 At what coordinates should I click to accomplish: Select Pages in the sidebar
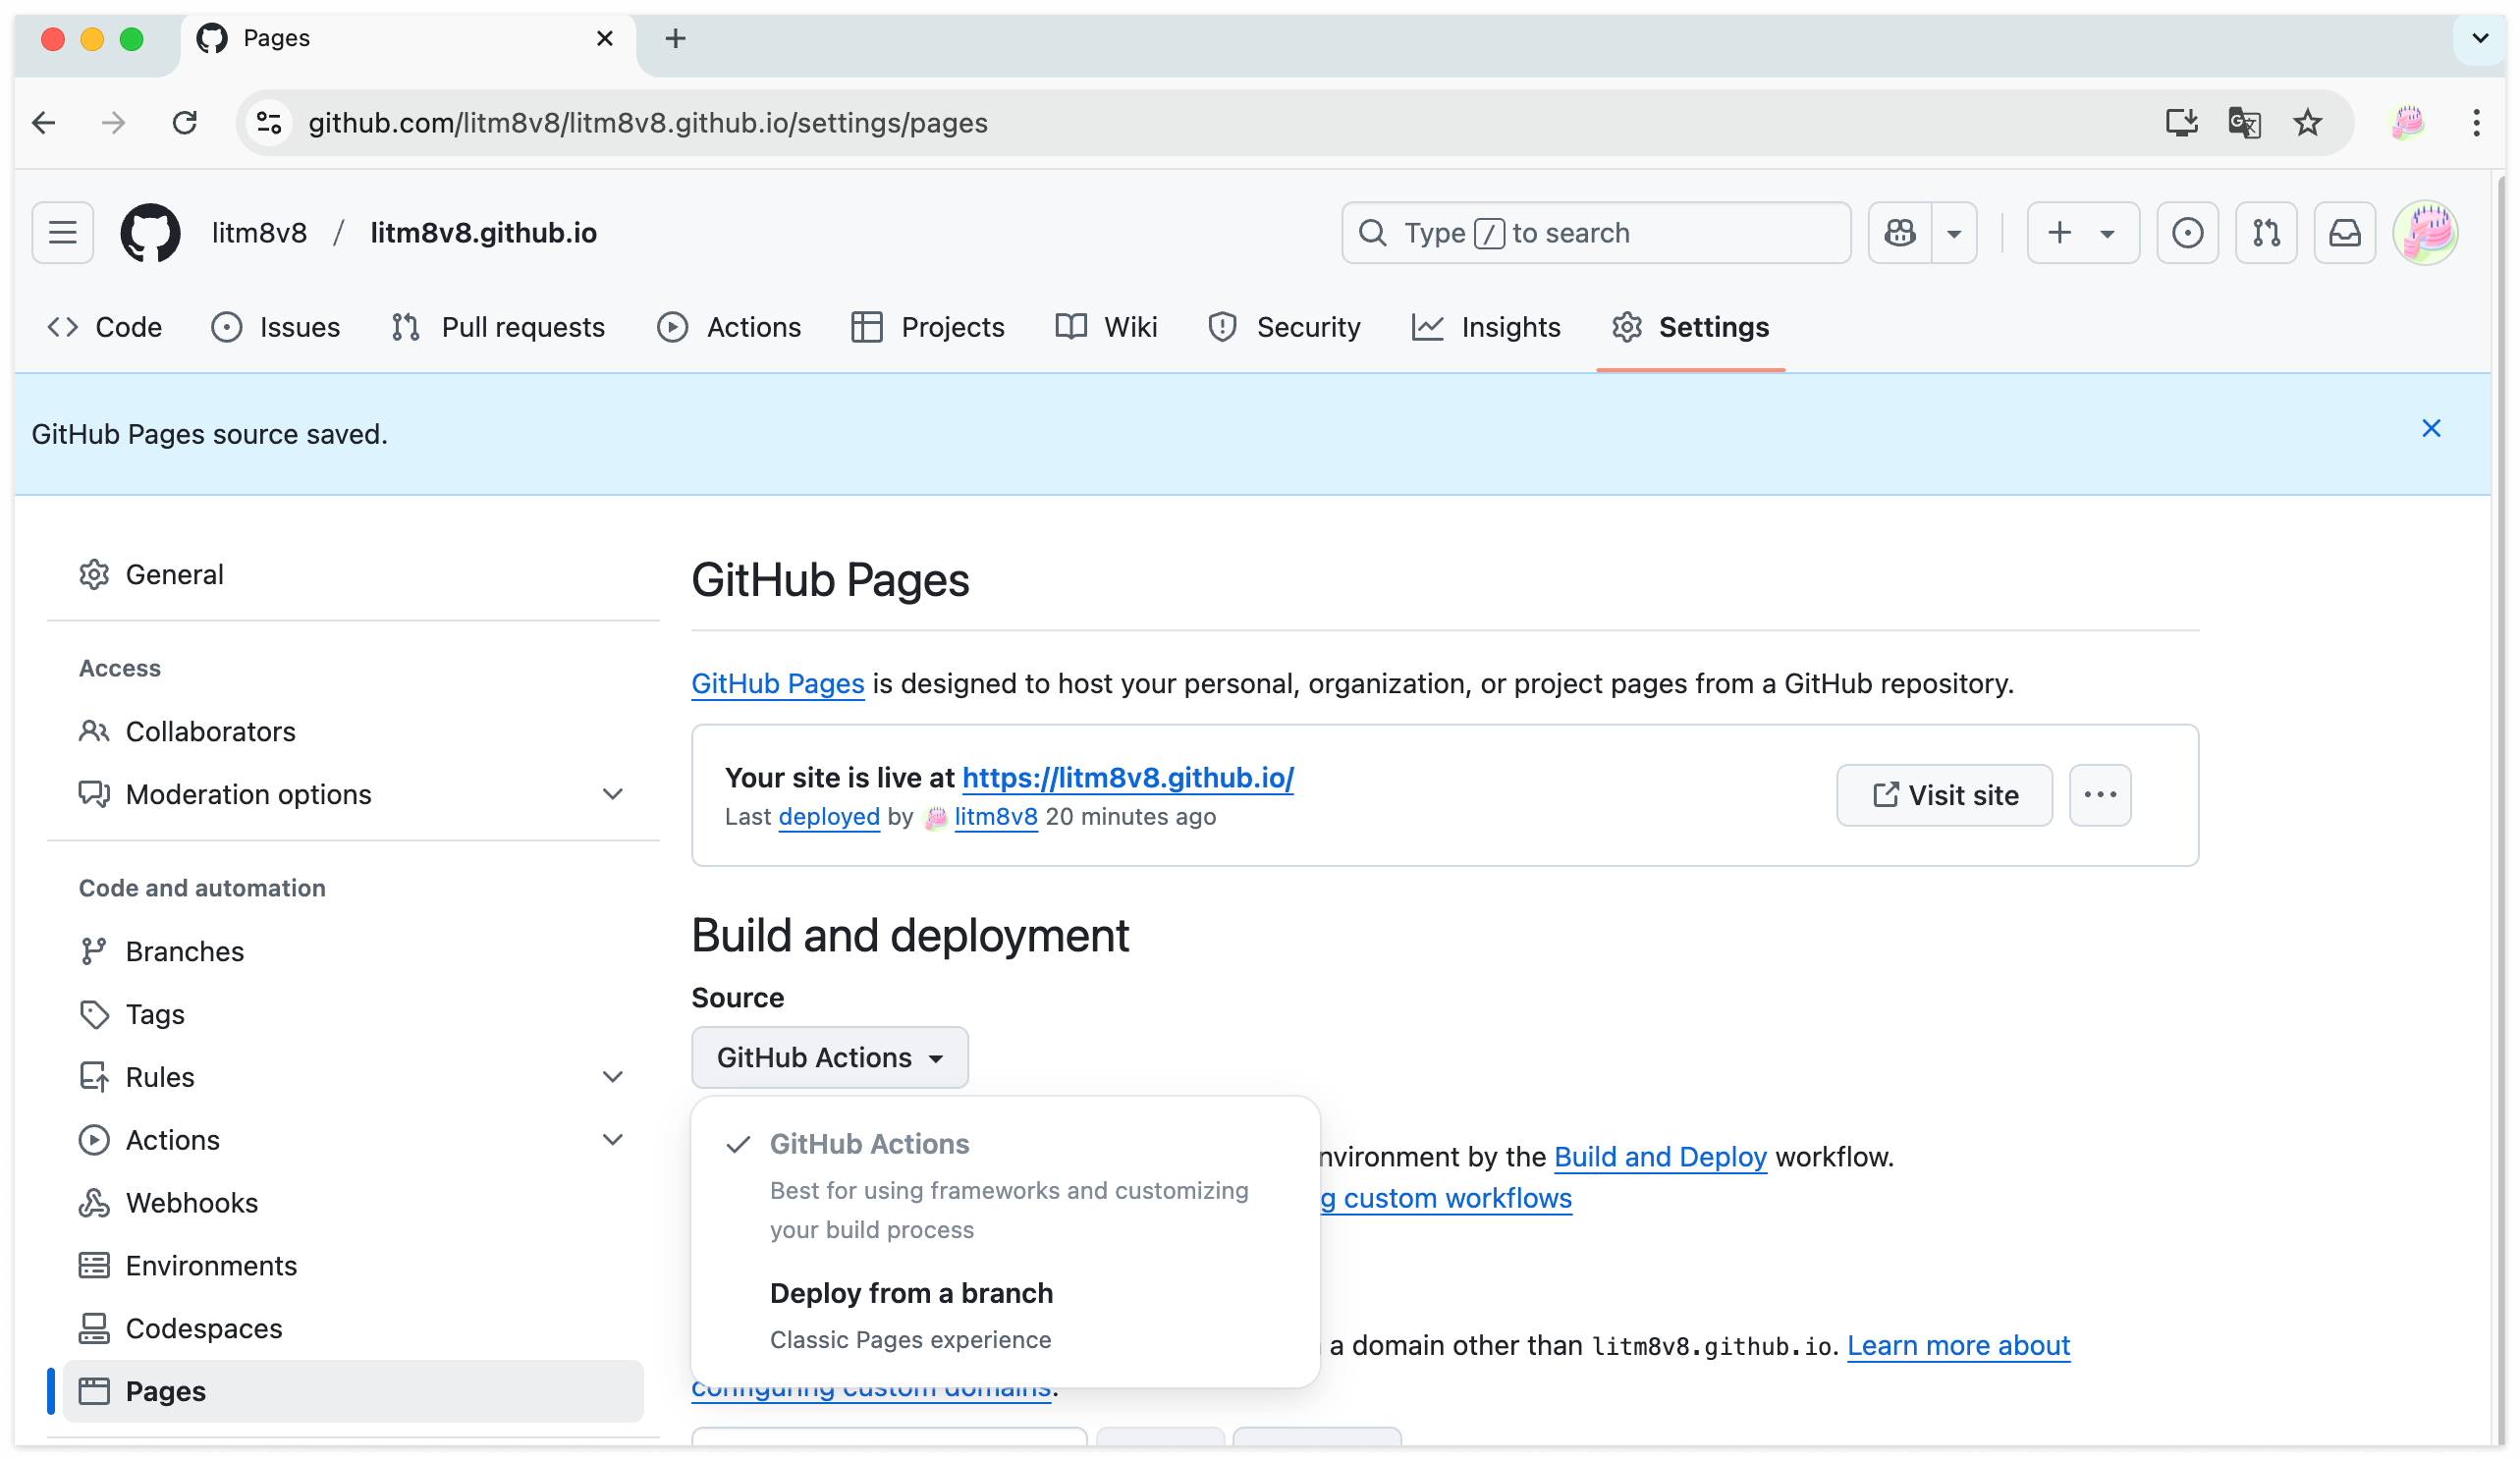point(352,1392)
